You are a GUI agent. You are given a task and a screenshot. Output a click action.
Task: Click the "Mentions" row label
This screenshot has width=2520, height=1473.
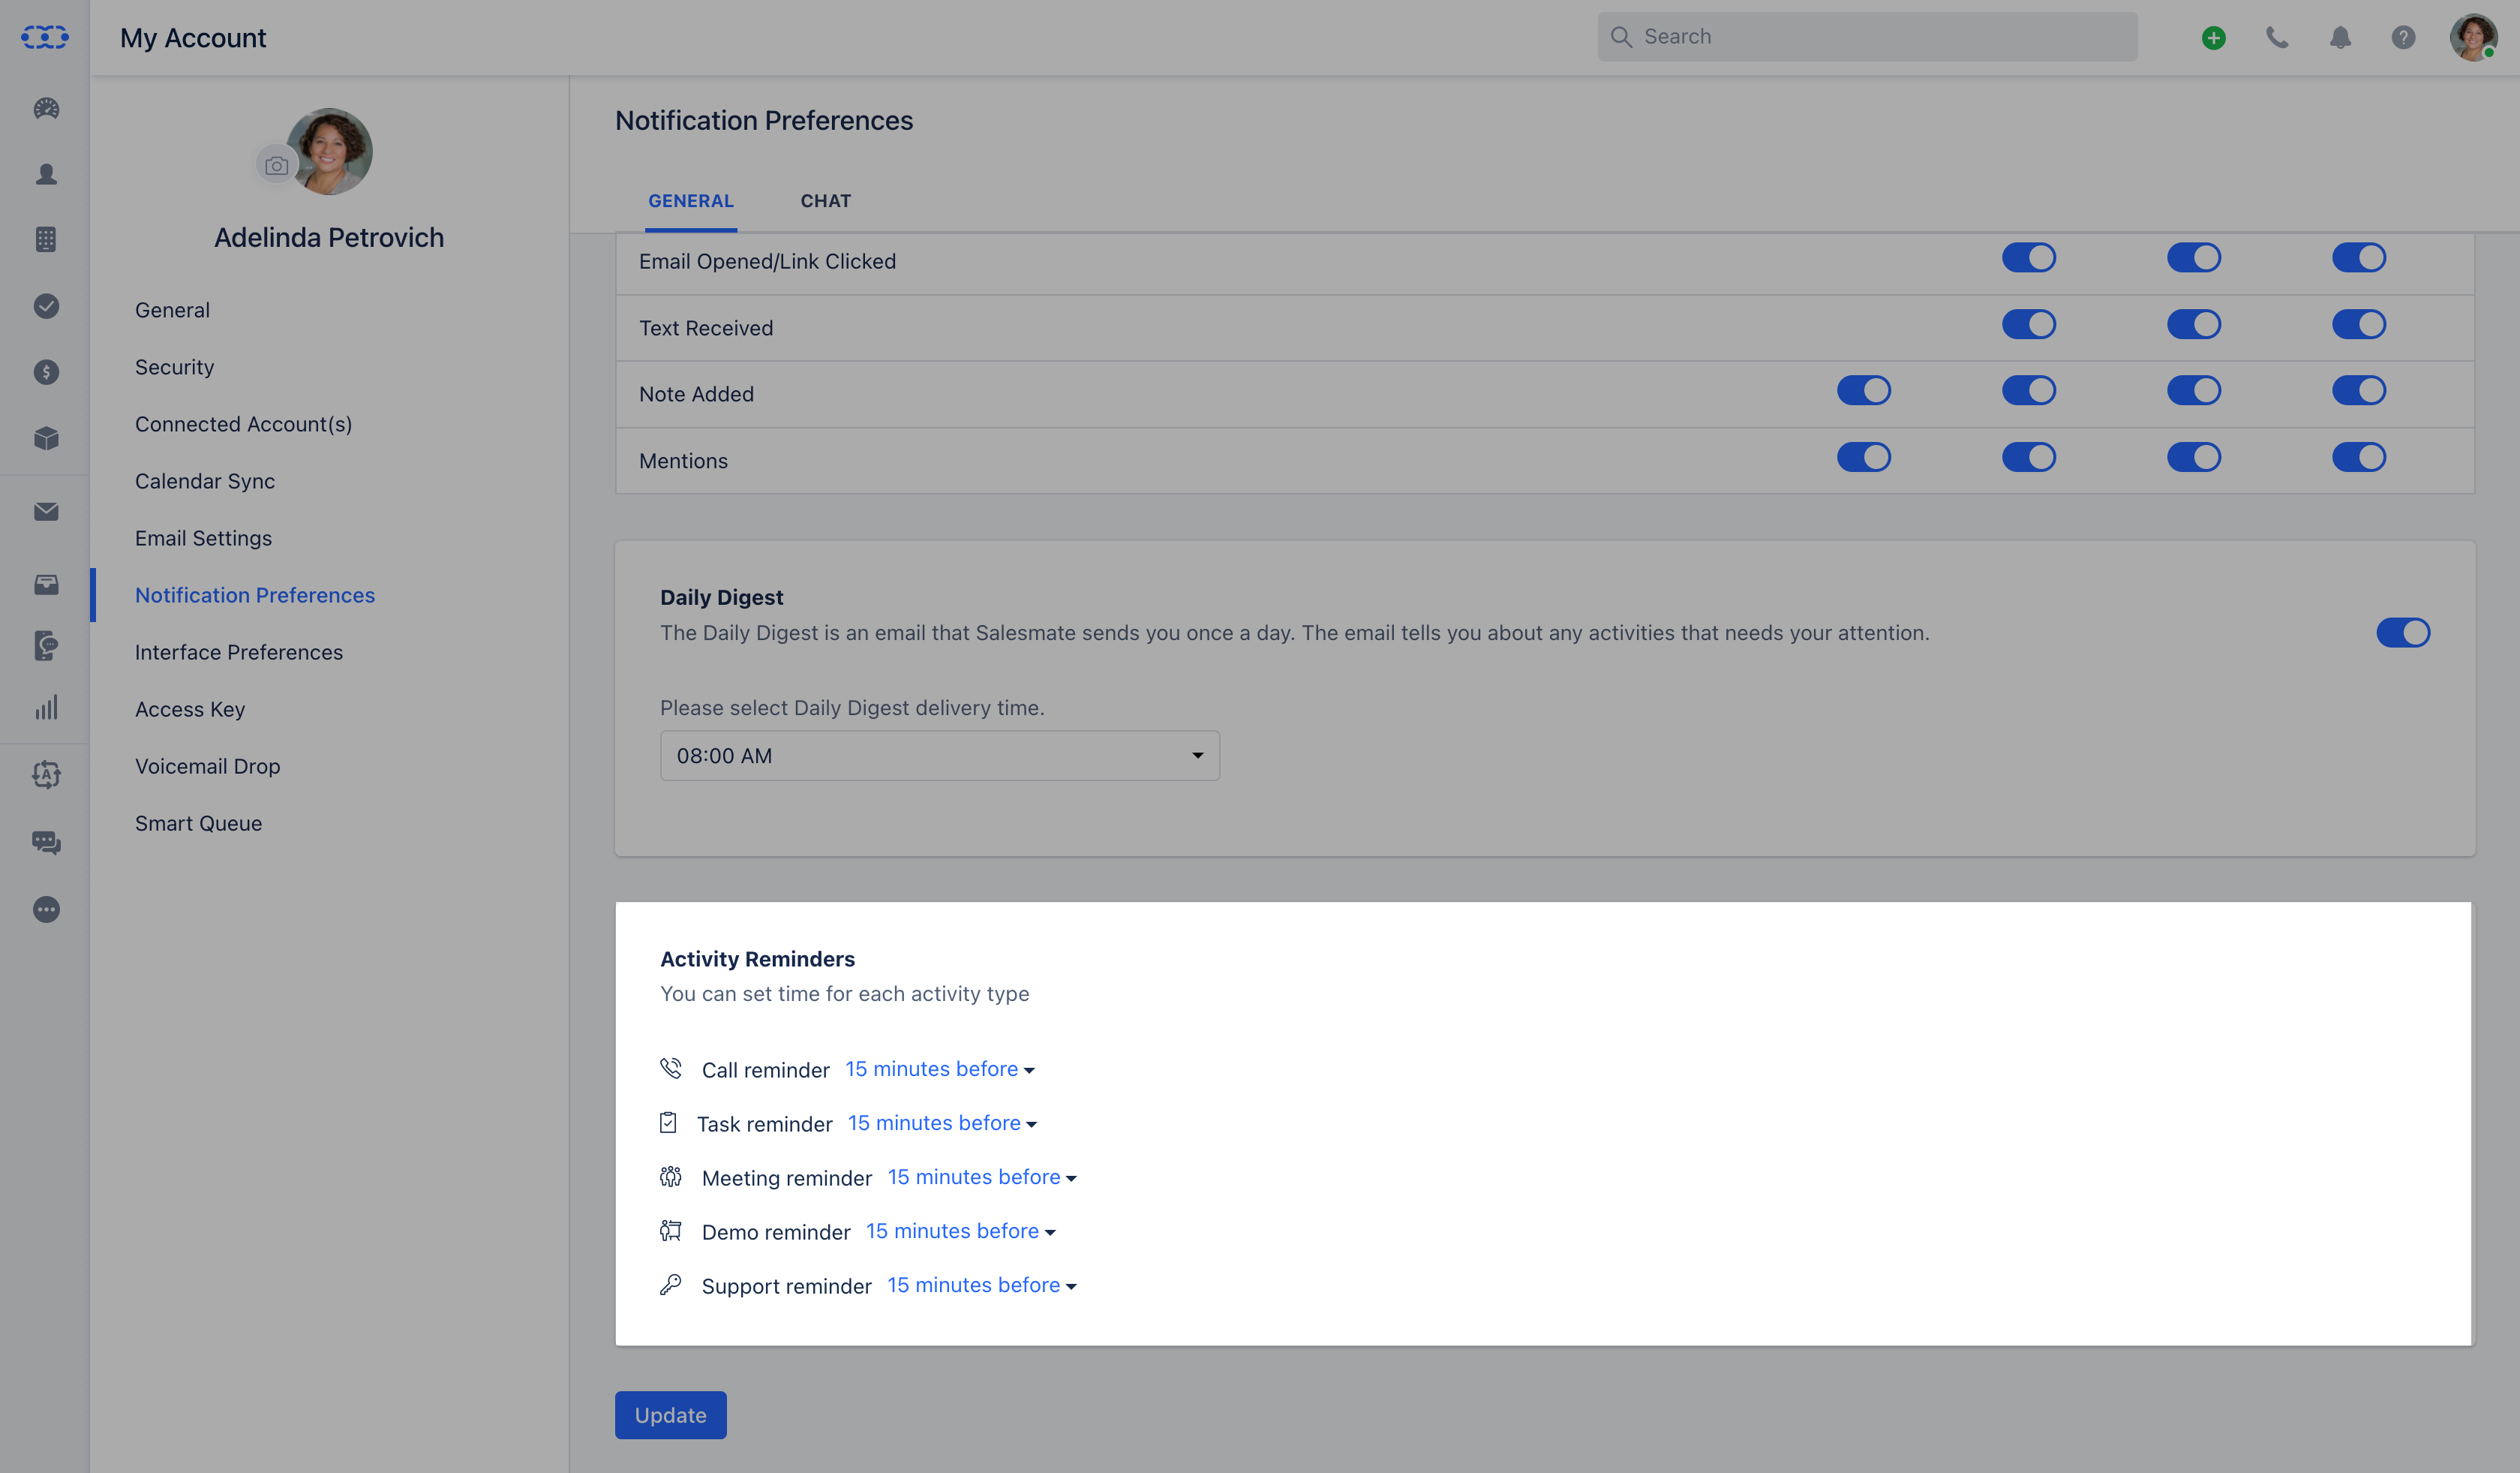pyautogui.click(x=683, y=460)
